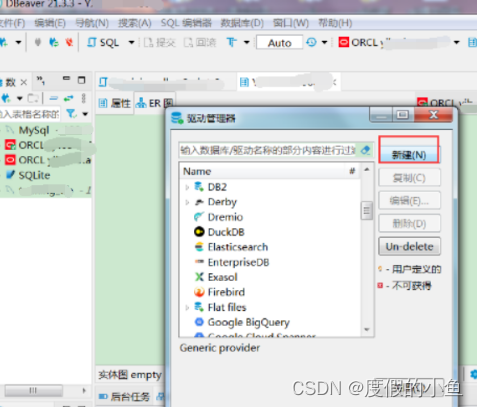Click the transaction mode toolbar icon

coord(232,42)
